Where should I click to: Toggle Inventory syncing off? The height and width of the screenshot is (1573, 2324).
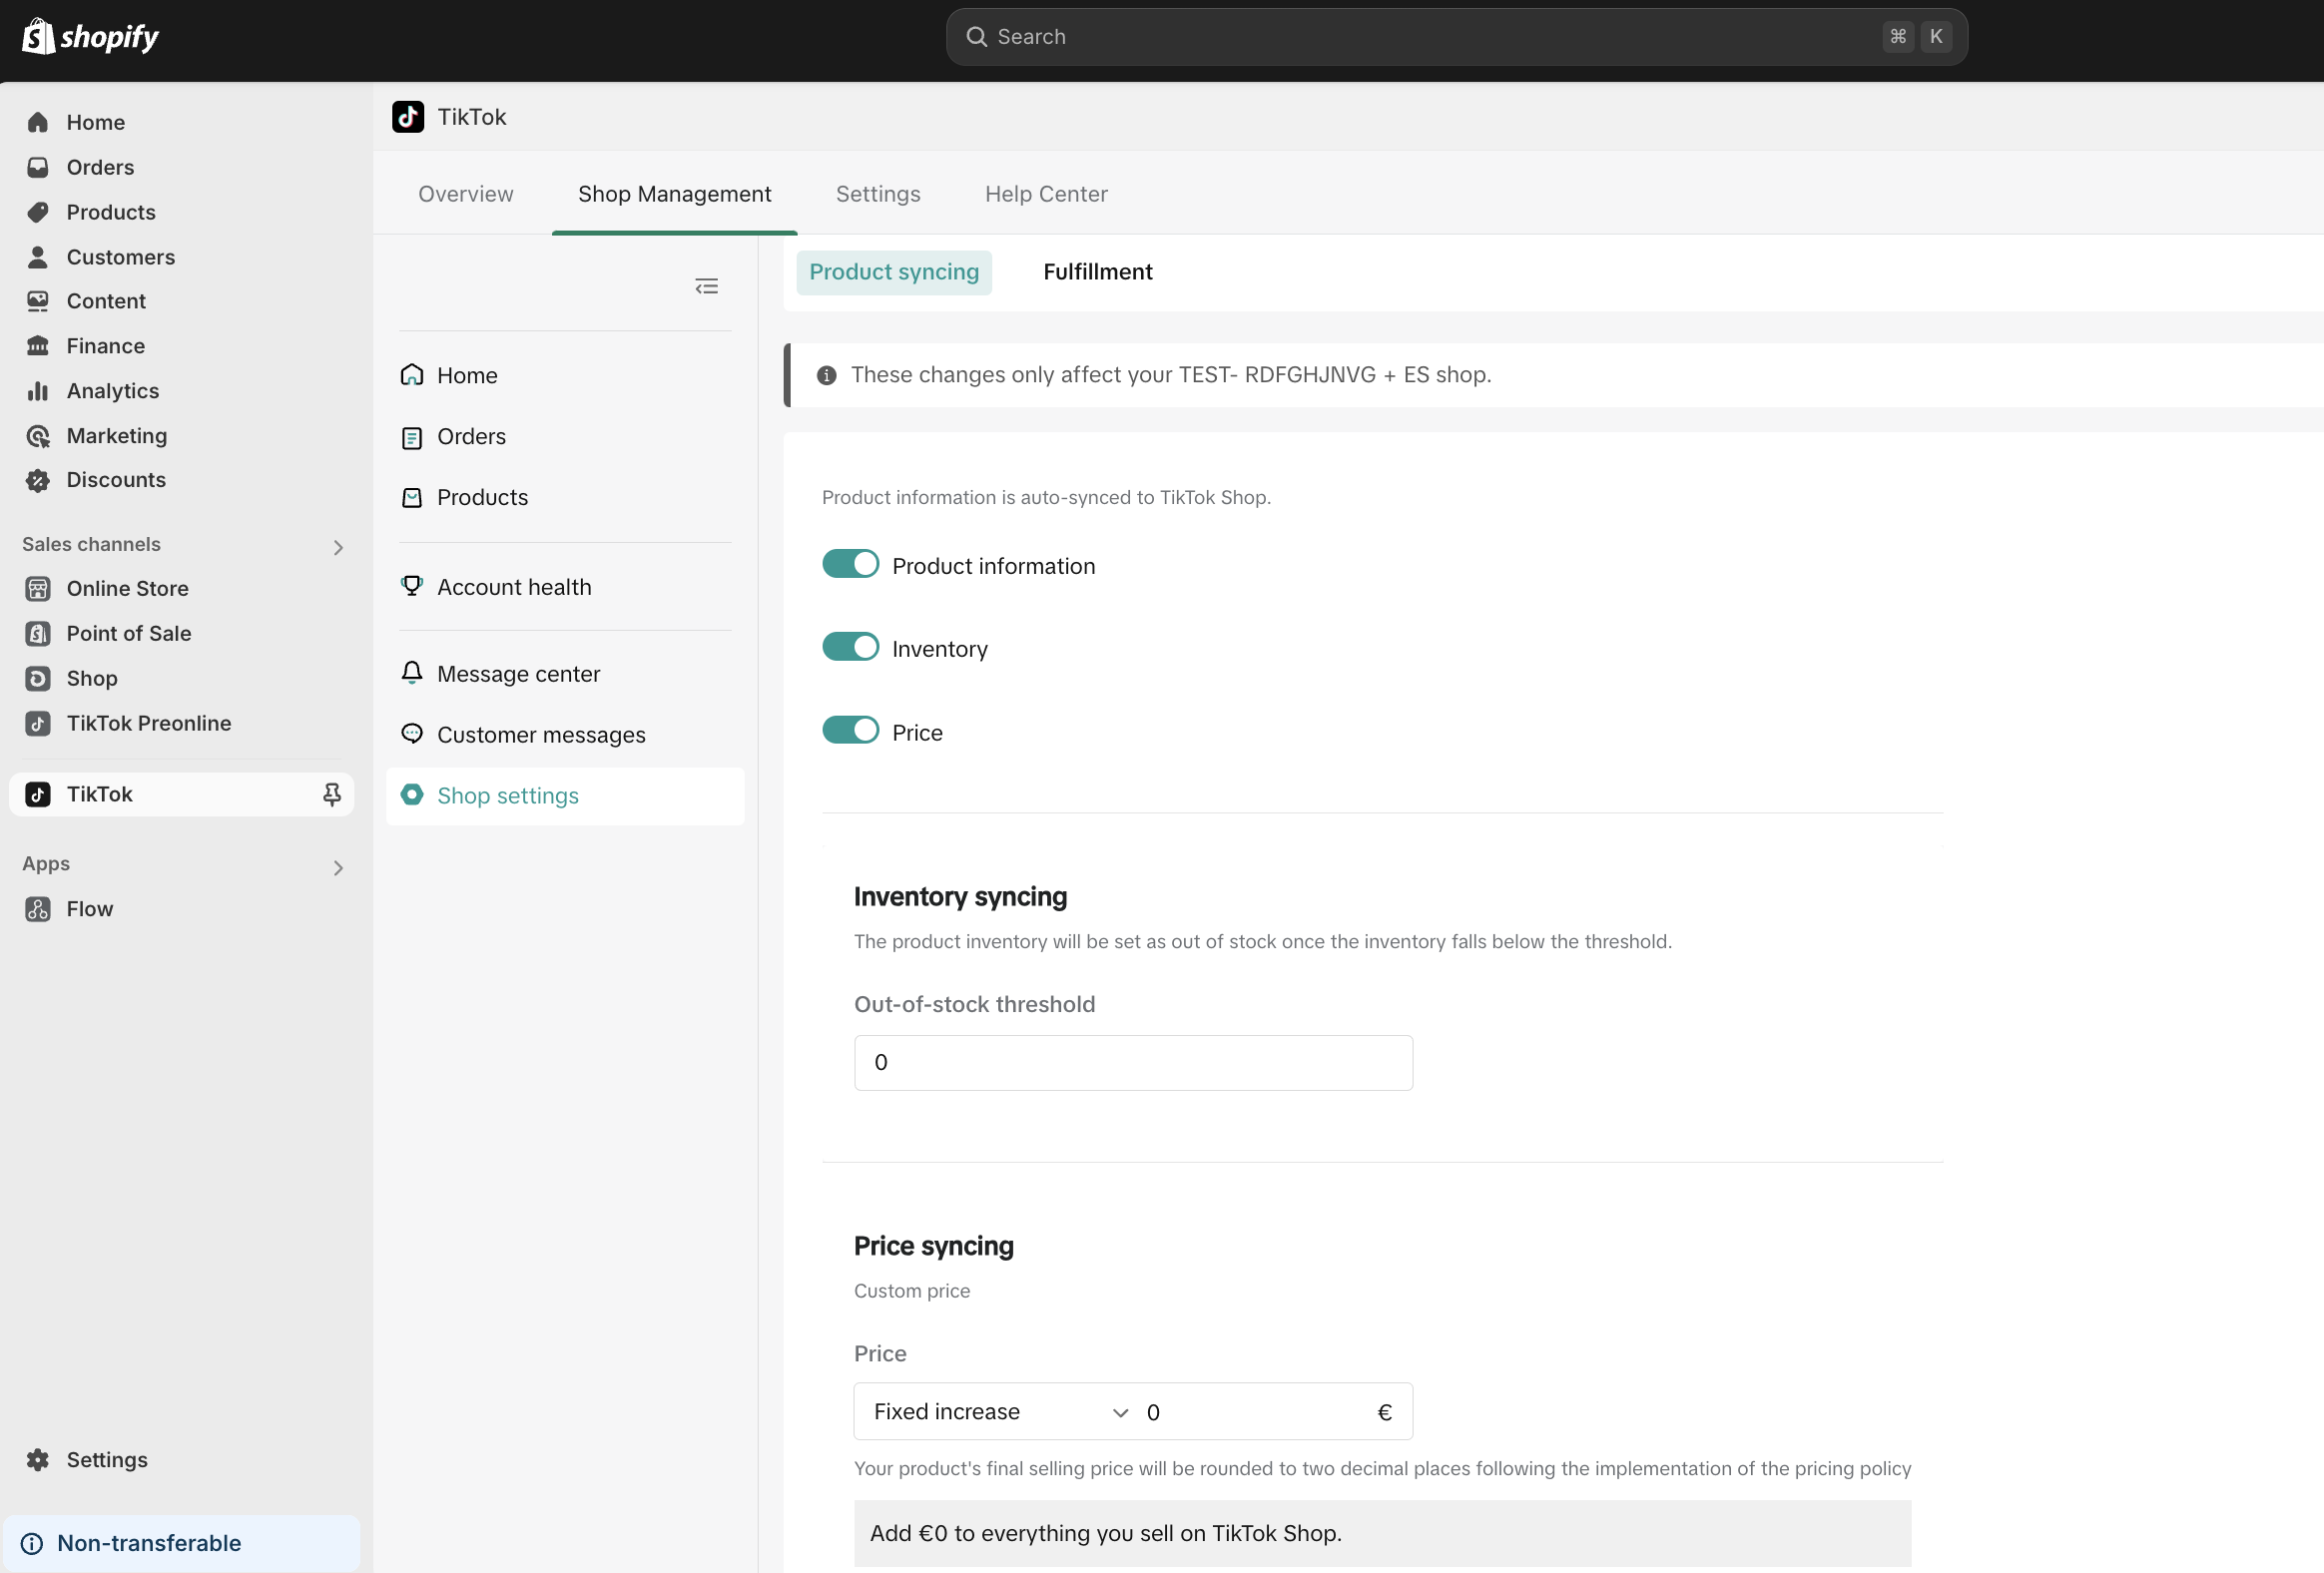click(x=851, y=648)
